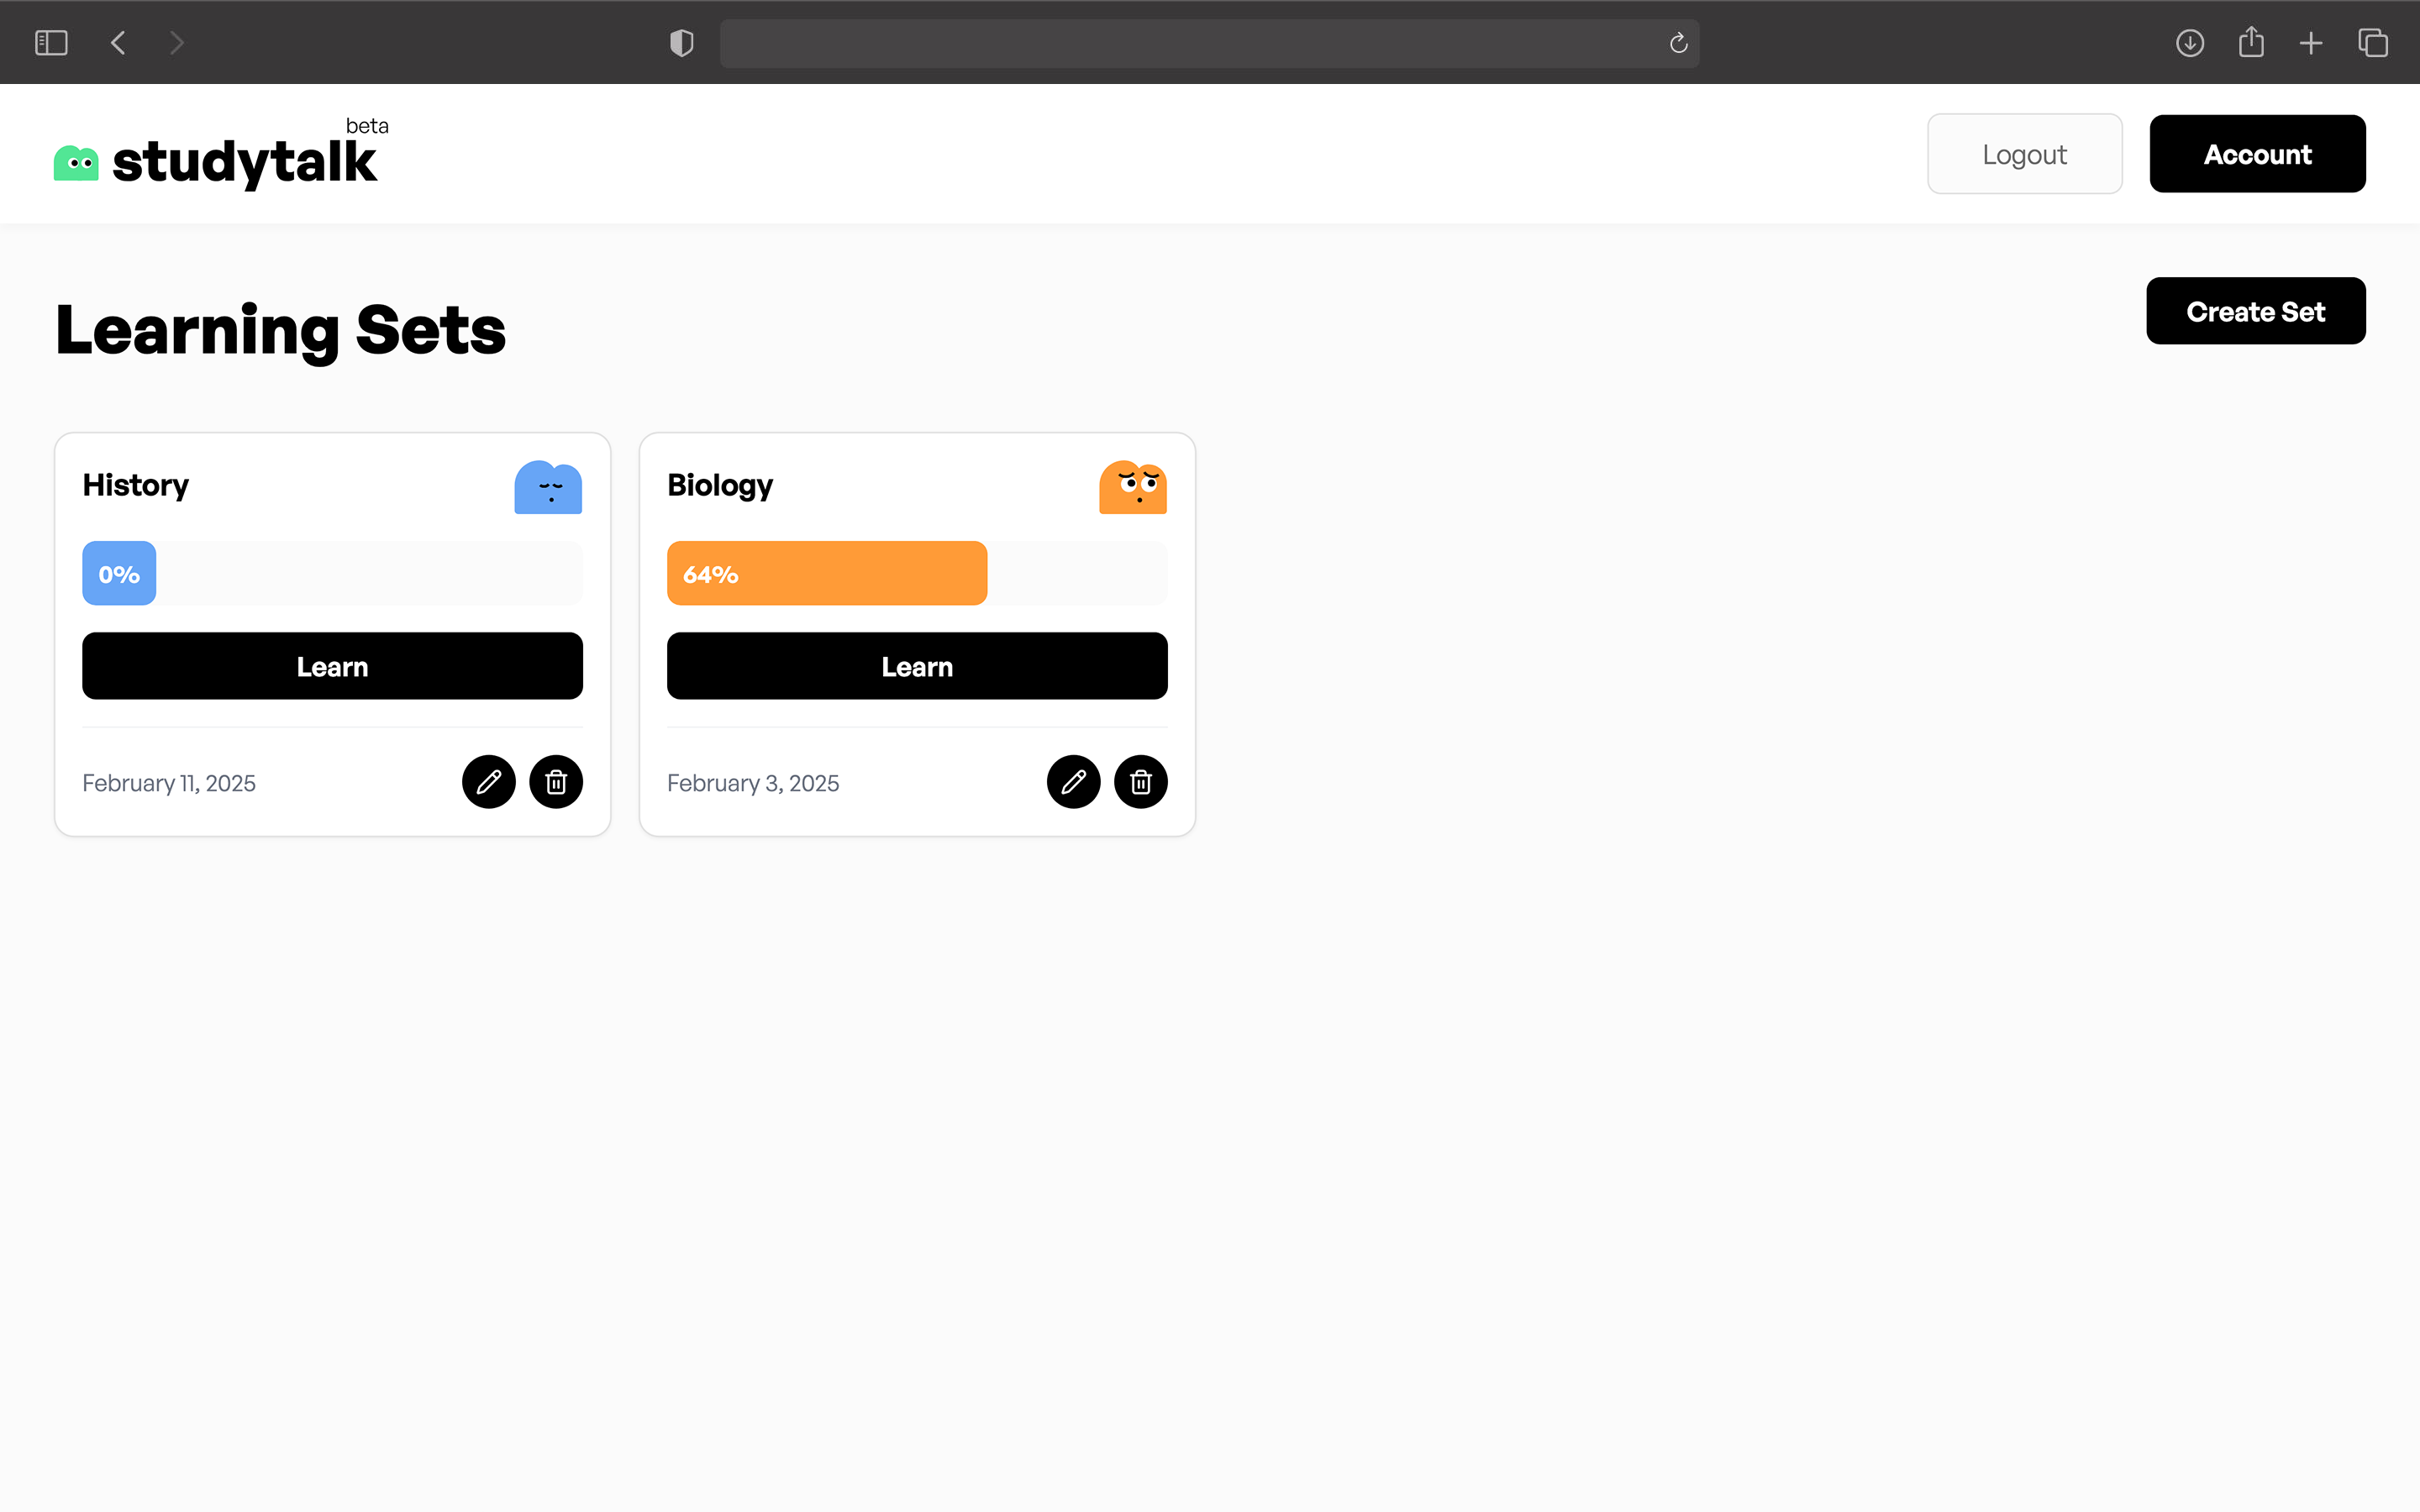Click the new tab icon in browser
Image resolution: width=2420 pixels, height=1512 pixels.
(2310, 44)
